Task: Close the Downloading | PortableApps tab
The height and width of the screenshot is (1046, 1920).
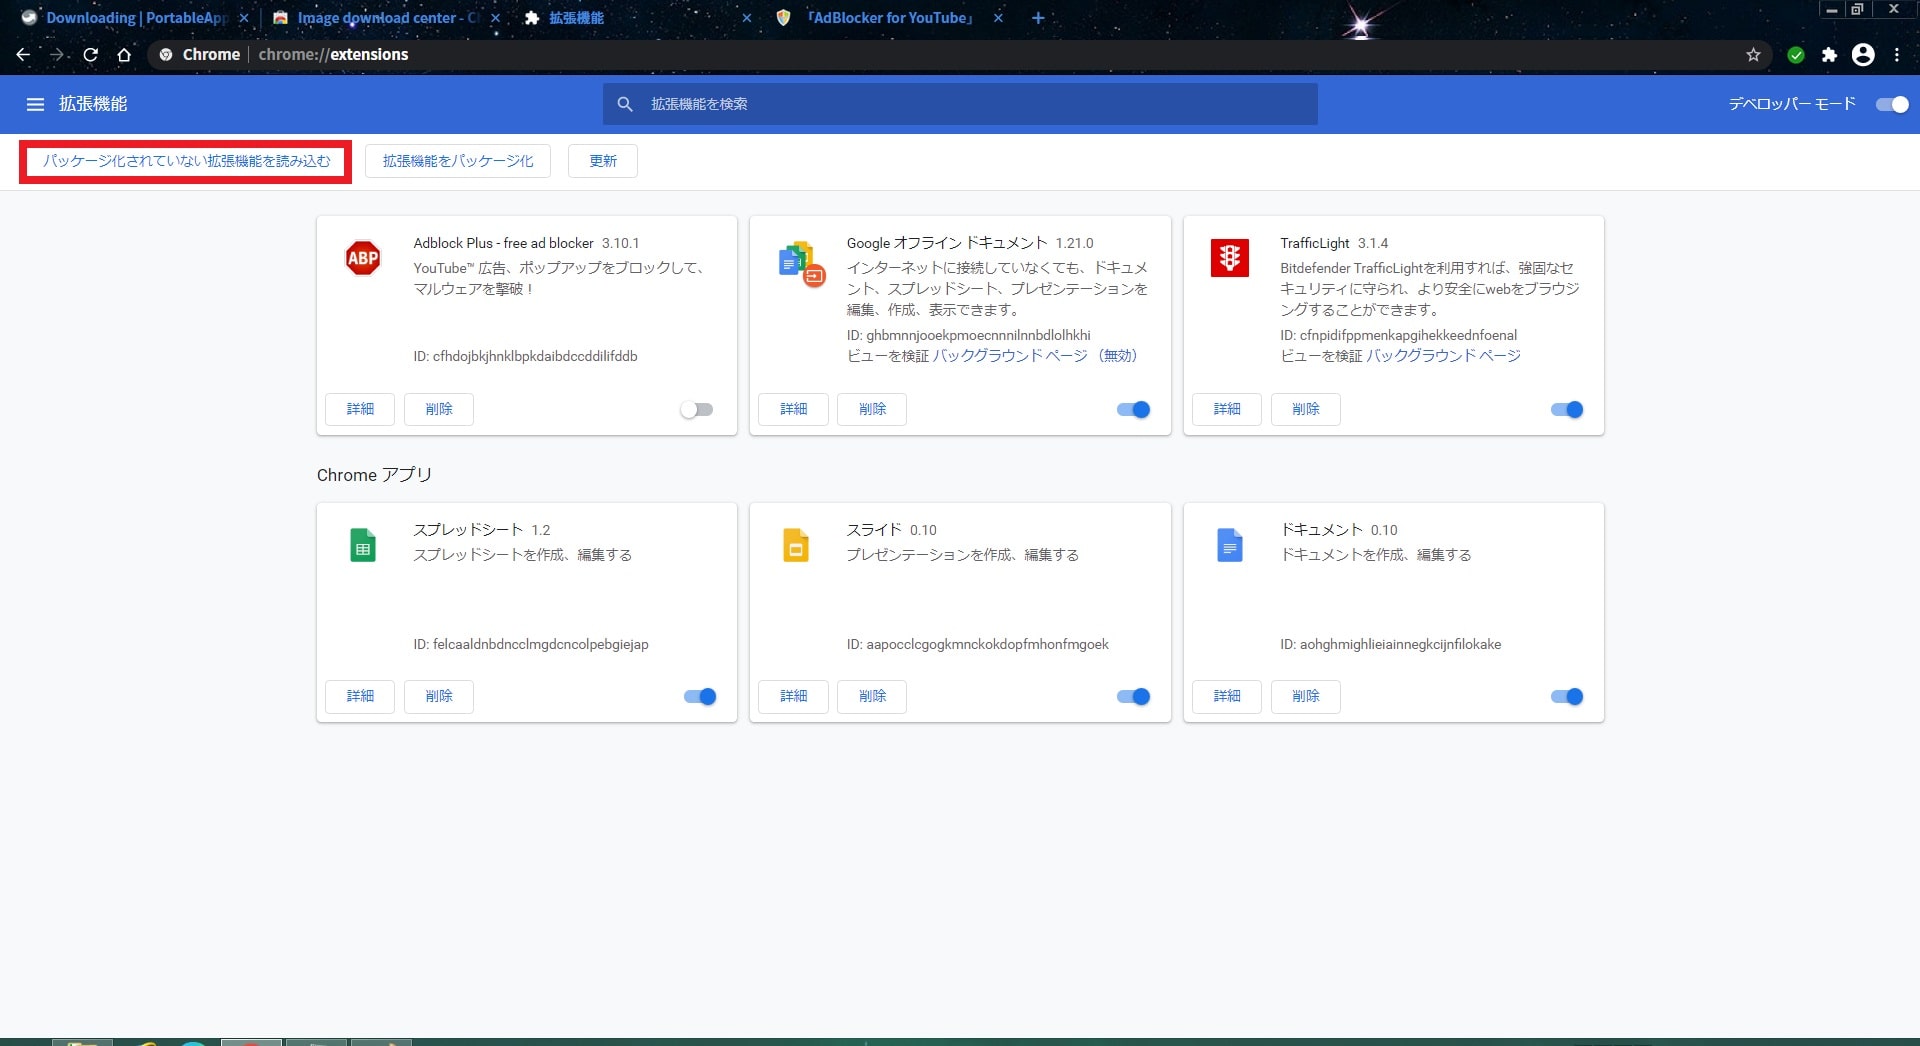Action: (x=243, y=18)
